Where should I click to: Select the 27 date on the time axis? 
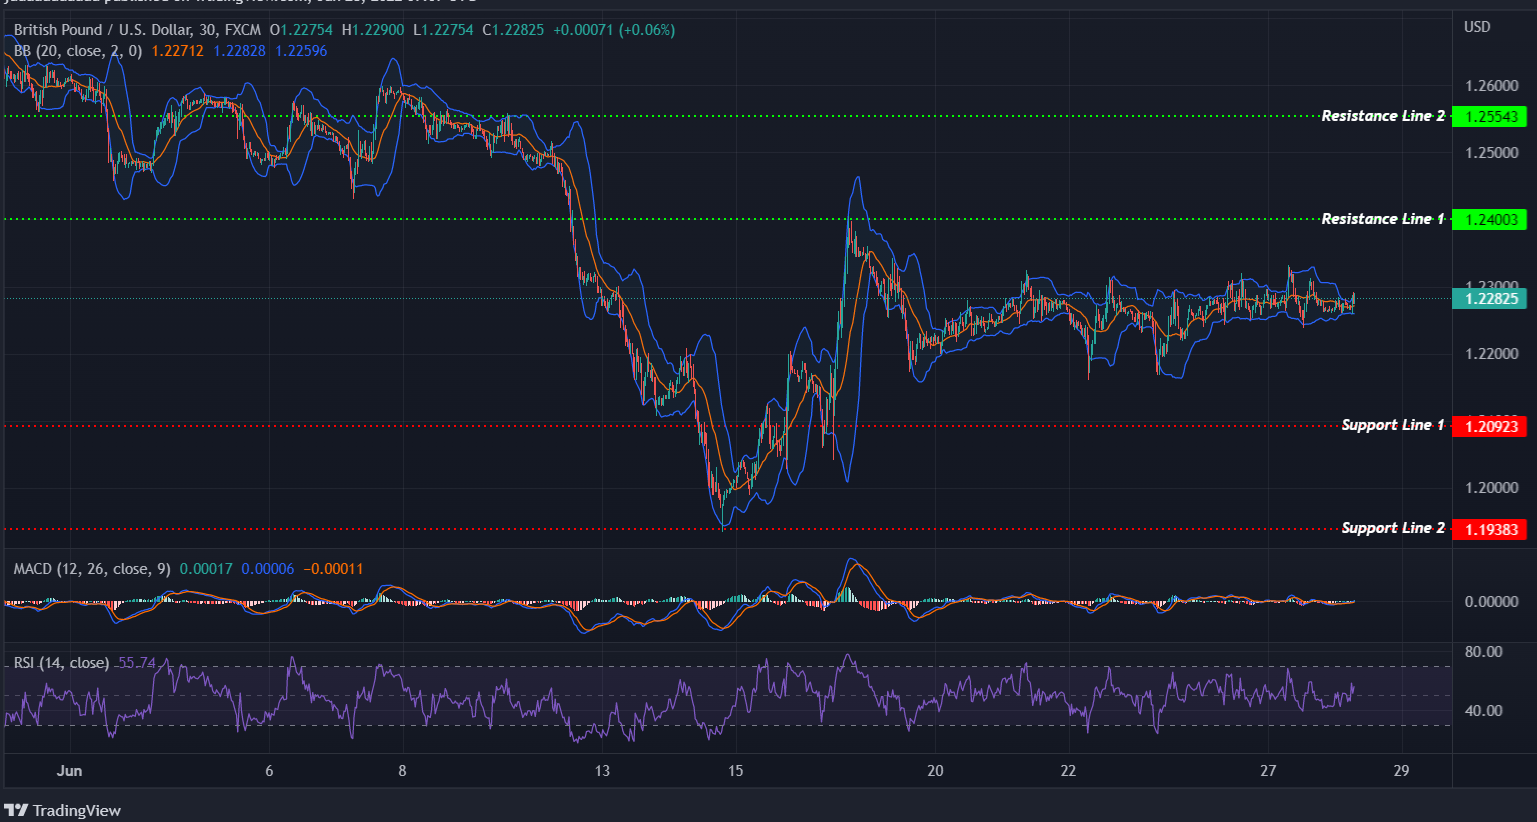tap(1268, 771)
